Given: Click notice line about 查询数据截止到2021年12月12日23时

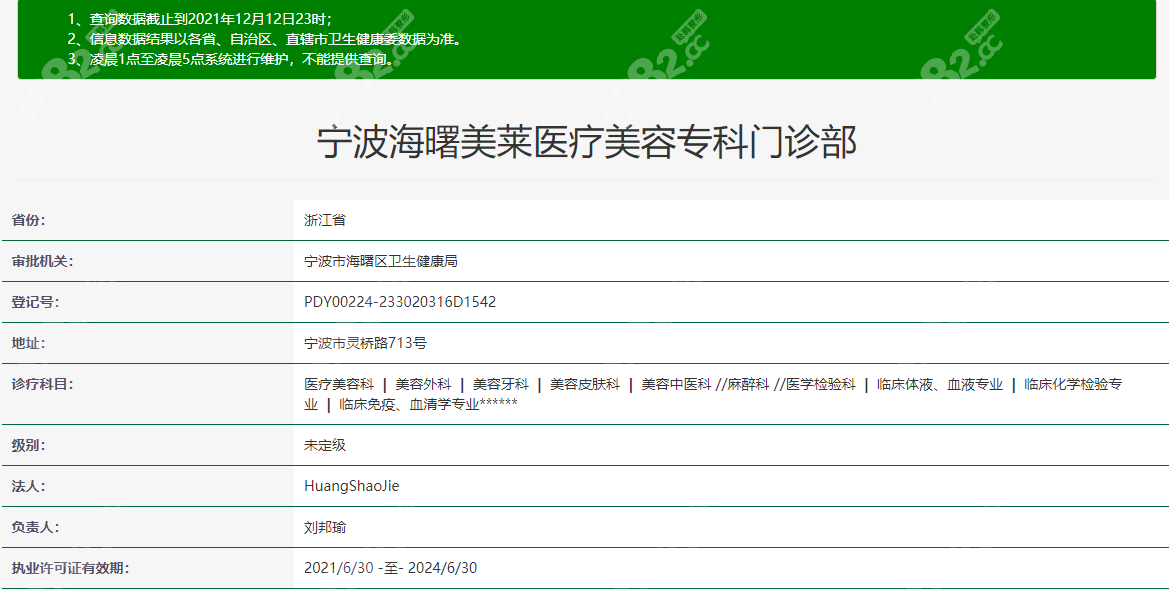Looking at the screenshot, I should click(200, 19).
